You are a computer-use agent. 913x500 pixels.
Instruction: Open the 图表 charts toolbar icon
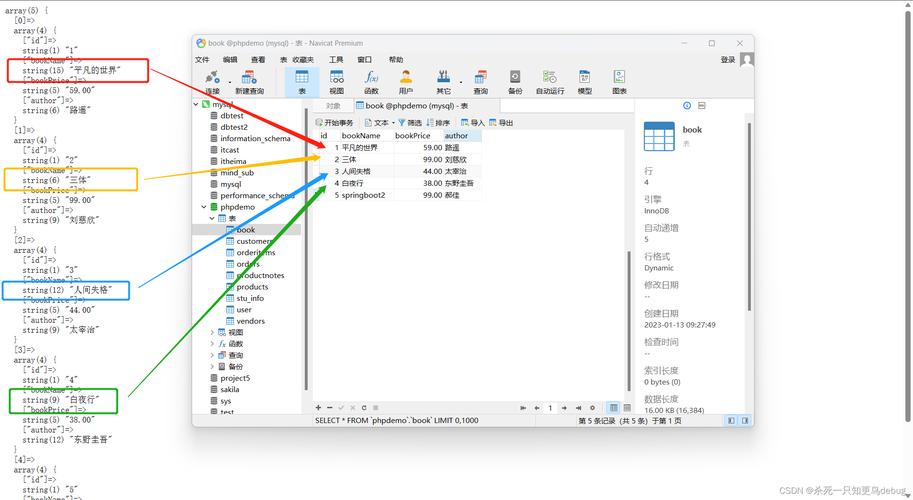[x=619, y=82]
